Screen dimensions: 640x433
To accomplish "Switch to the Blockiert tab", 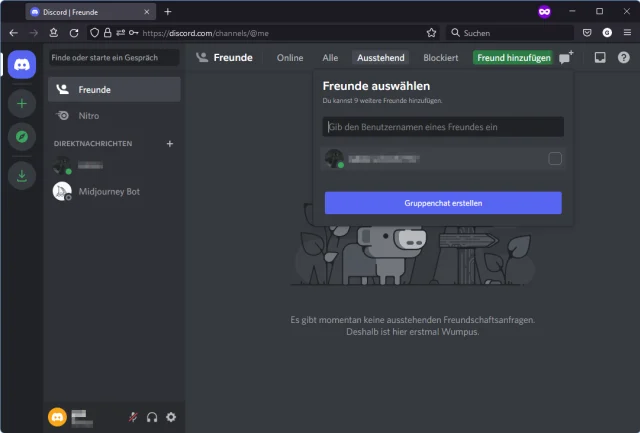I will (x=440, y=58).
